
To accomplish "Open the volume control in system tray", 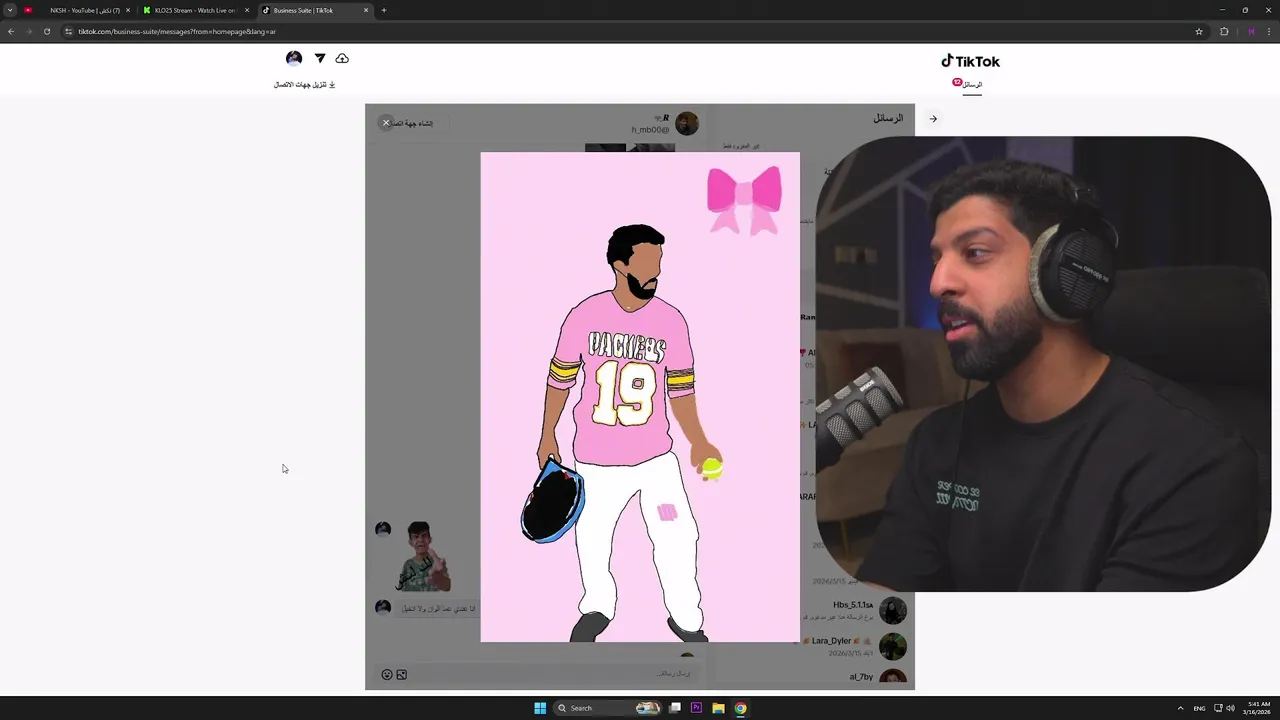I will point(1230,708).
